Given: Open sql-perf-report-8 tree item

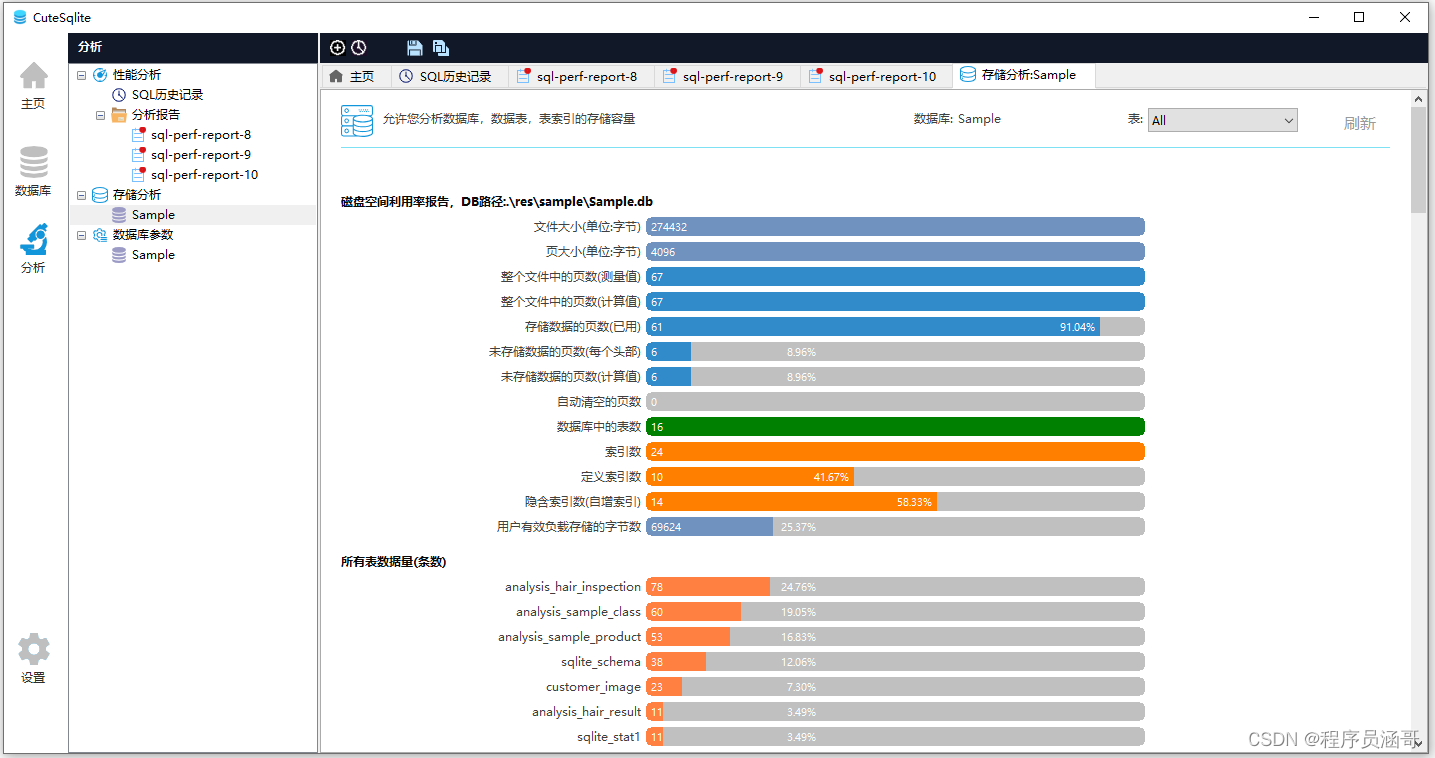Looking at the screenshot, I should pos(201,135).
